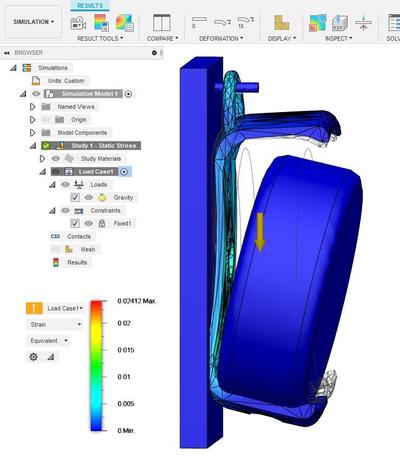
Task: Toggle visibility of Simulation Model 1
Action: [x=36, y=94]
